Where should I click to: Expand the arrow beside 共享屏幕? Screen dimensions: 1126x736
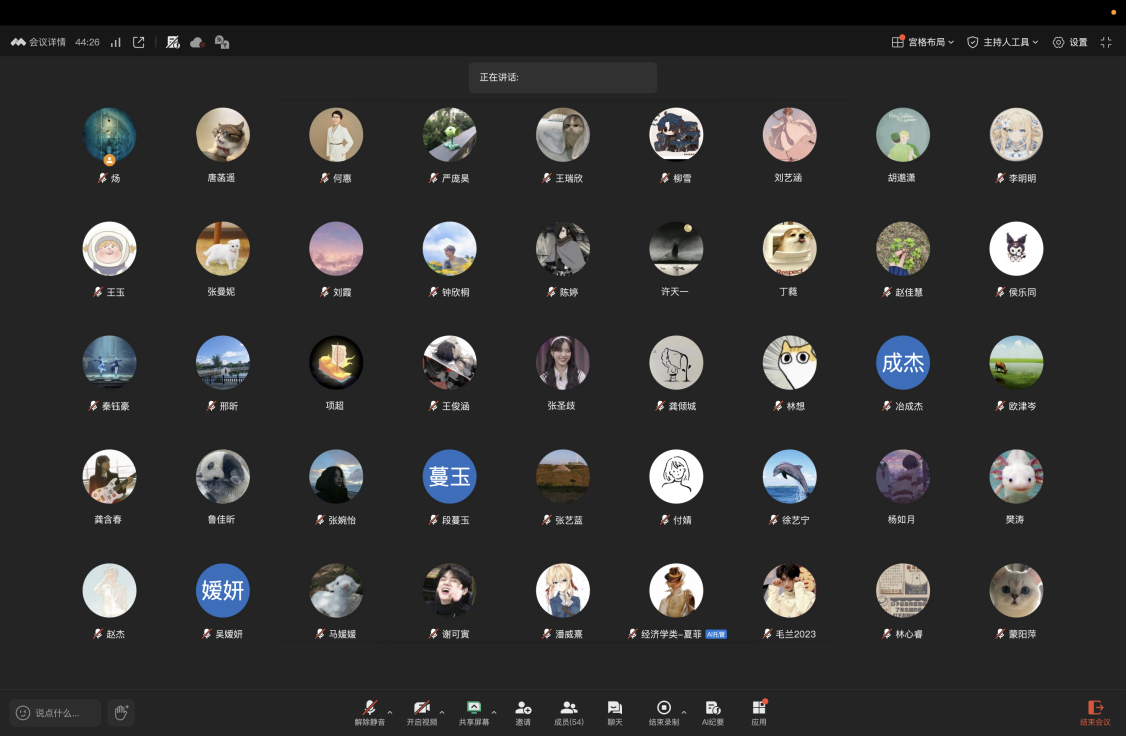point(495,712)
